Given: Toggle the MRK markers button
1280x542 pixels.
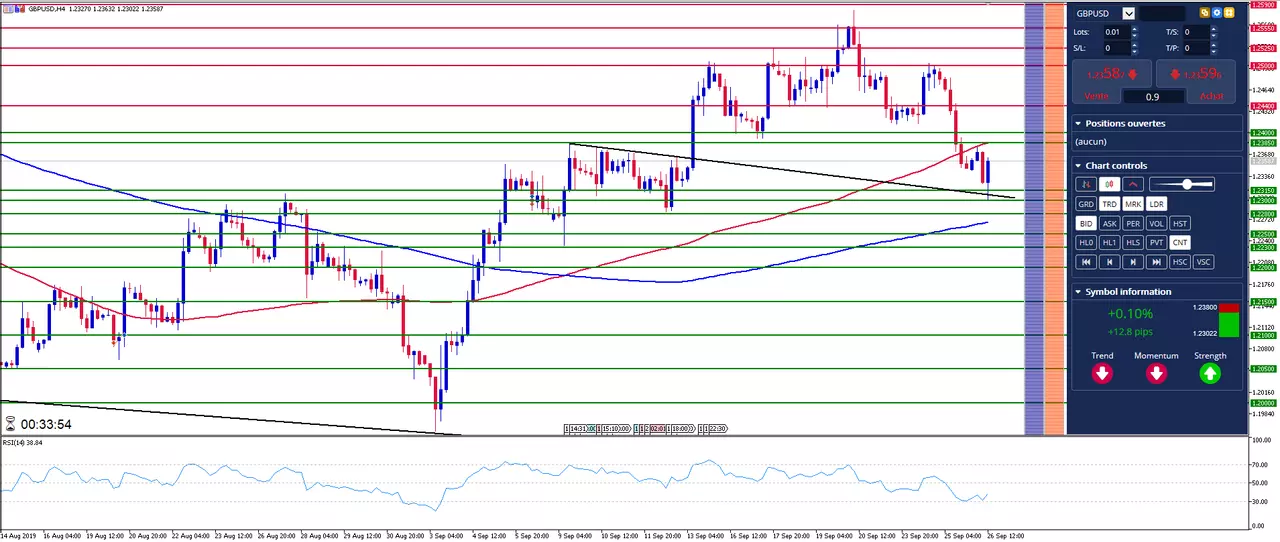Looking at the screenshot, I should 1133,204.
